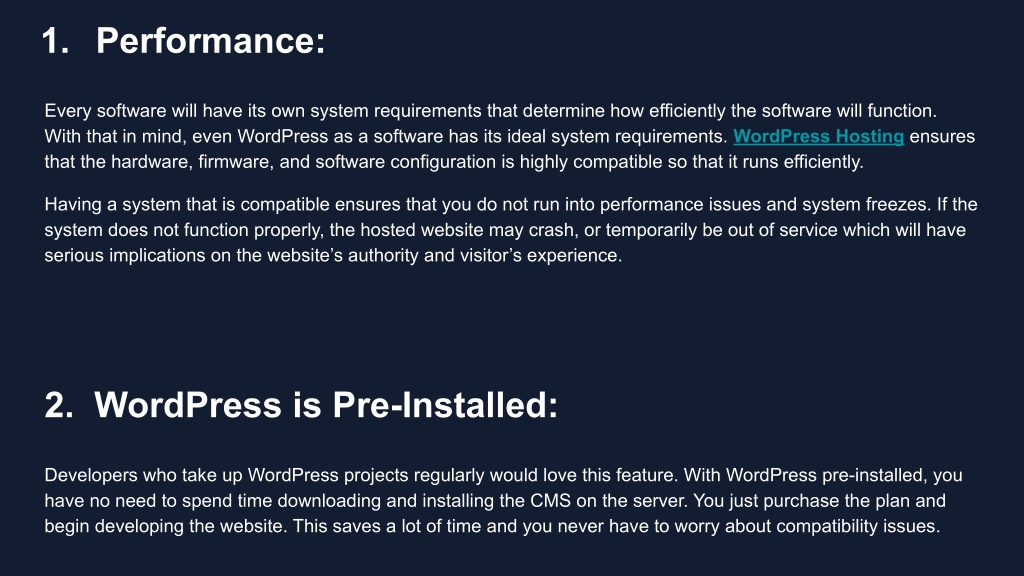This screenshot has width=1024, height=576.
Task: Click the line starting "Having a system that"
Action: click(511, 204)
